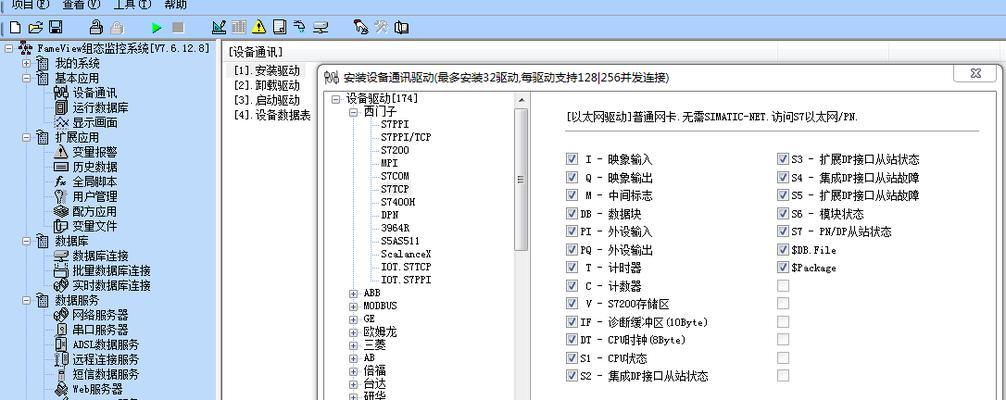Viewport: 1006px width, 400px height.
Task: Select 显示画面 in the project tree
Action: [94, 123]
